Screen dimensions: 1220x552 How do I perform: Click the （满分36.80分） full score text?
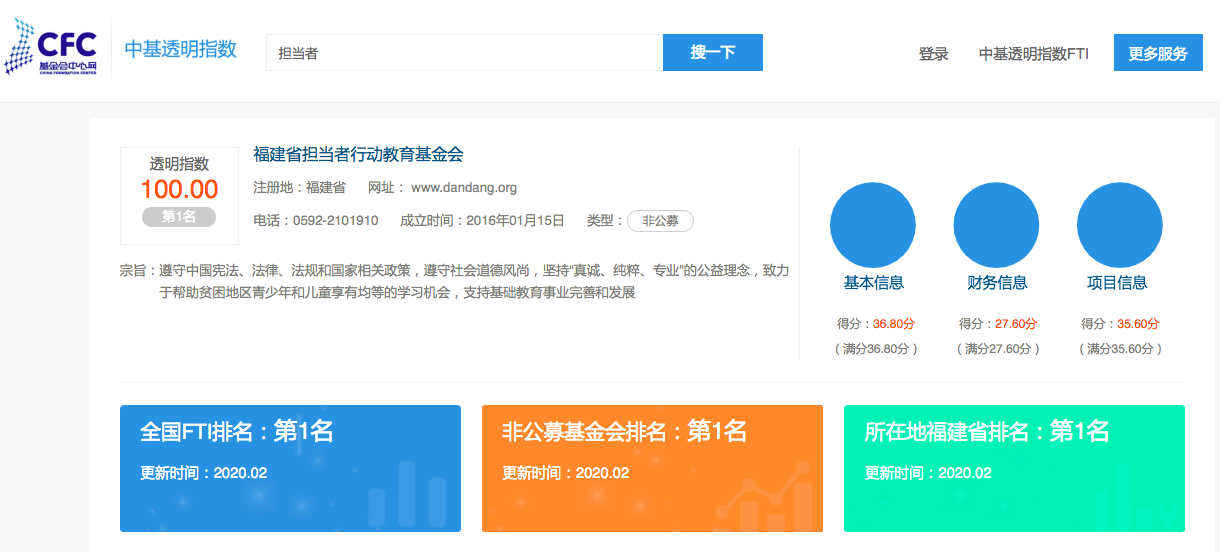pyautogui.click(x=876, y=349)
